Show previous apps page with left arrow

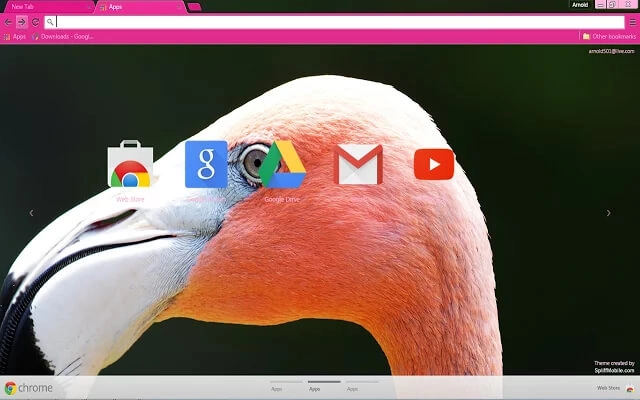click(x=31, y=213)
